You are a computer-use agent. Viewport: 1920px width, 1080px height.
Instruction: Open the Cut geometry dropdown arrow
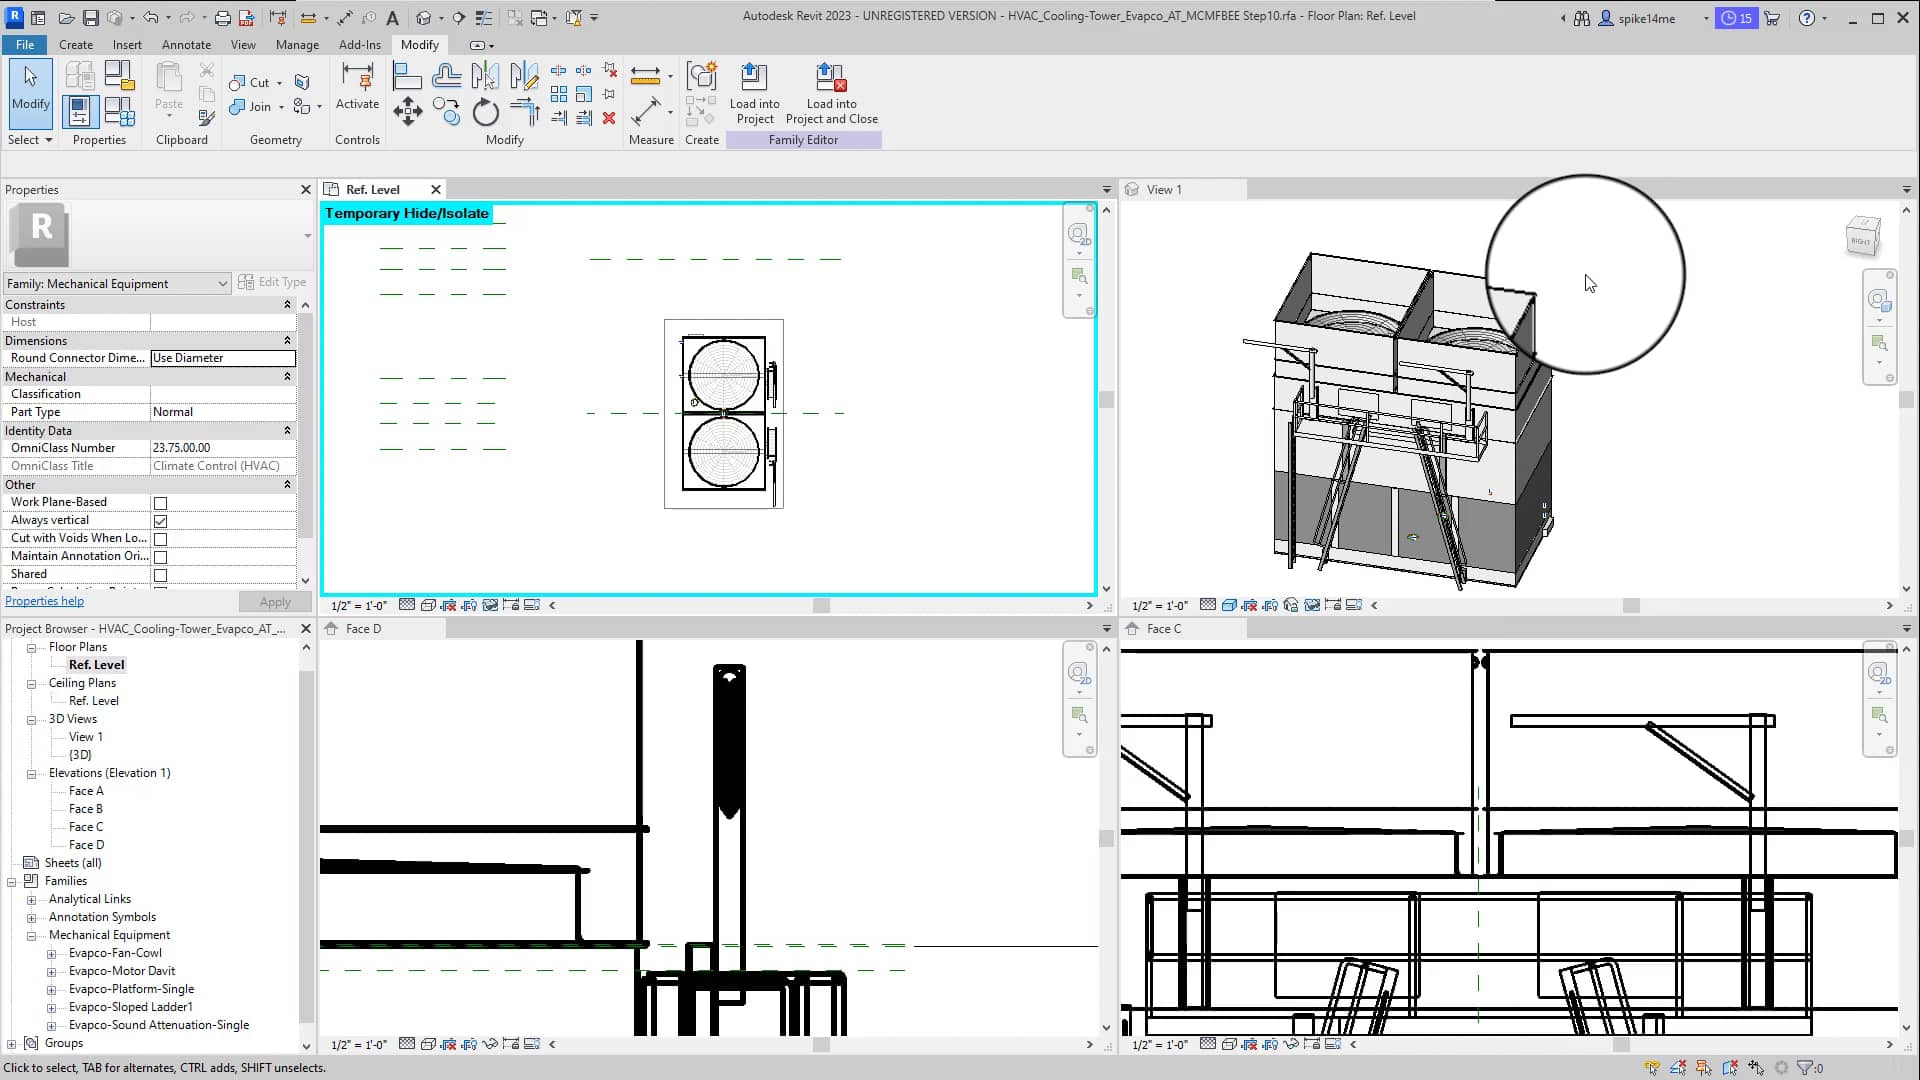[279, 83]
